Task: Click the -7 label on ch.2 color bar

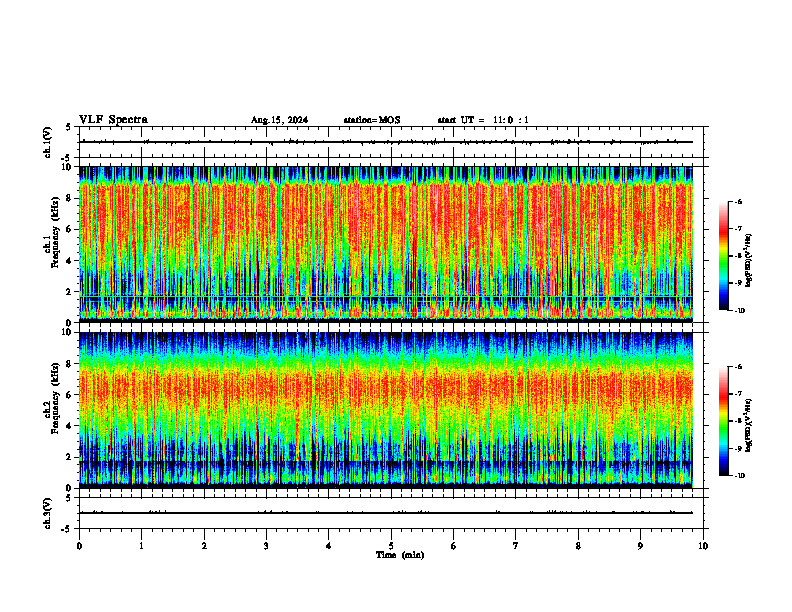Action: click(x=738, y=394)
